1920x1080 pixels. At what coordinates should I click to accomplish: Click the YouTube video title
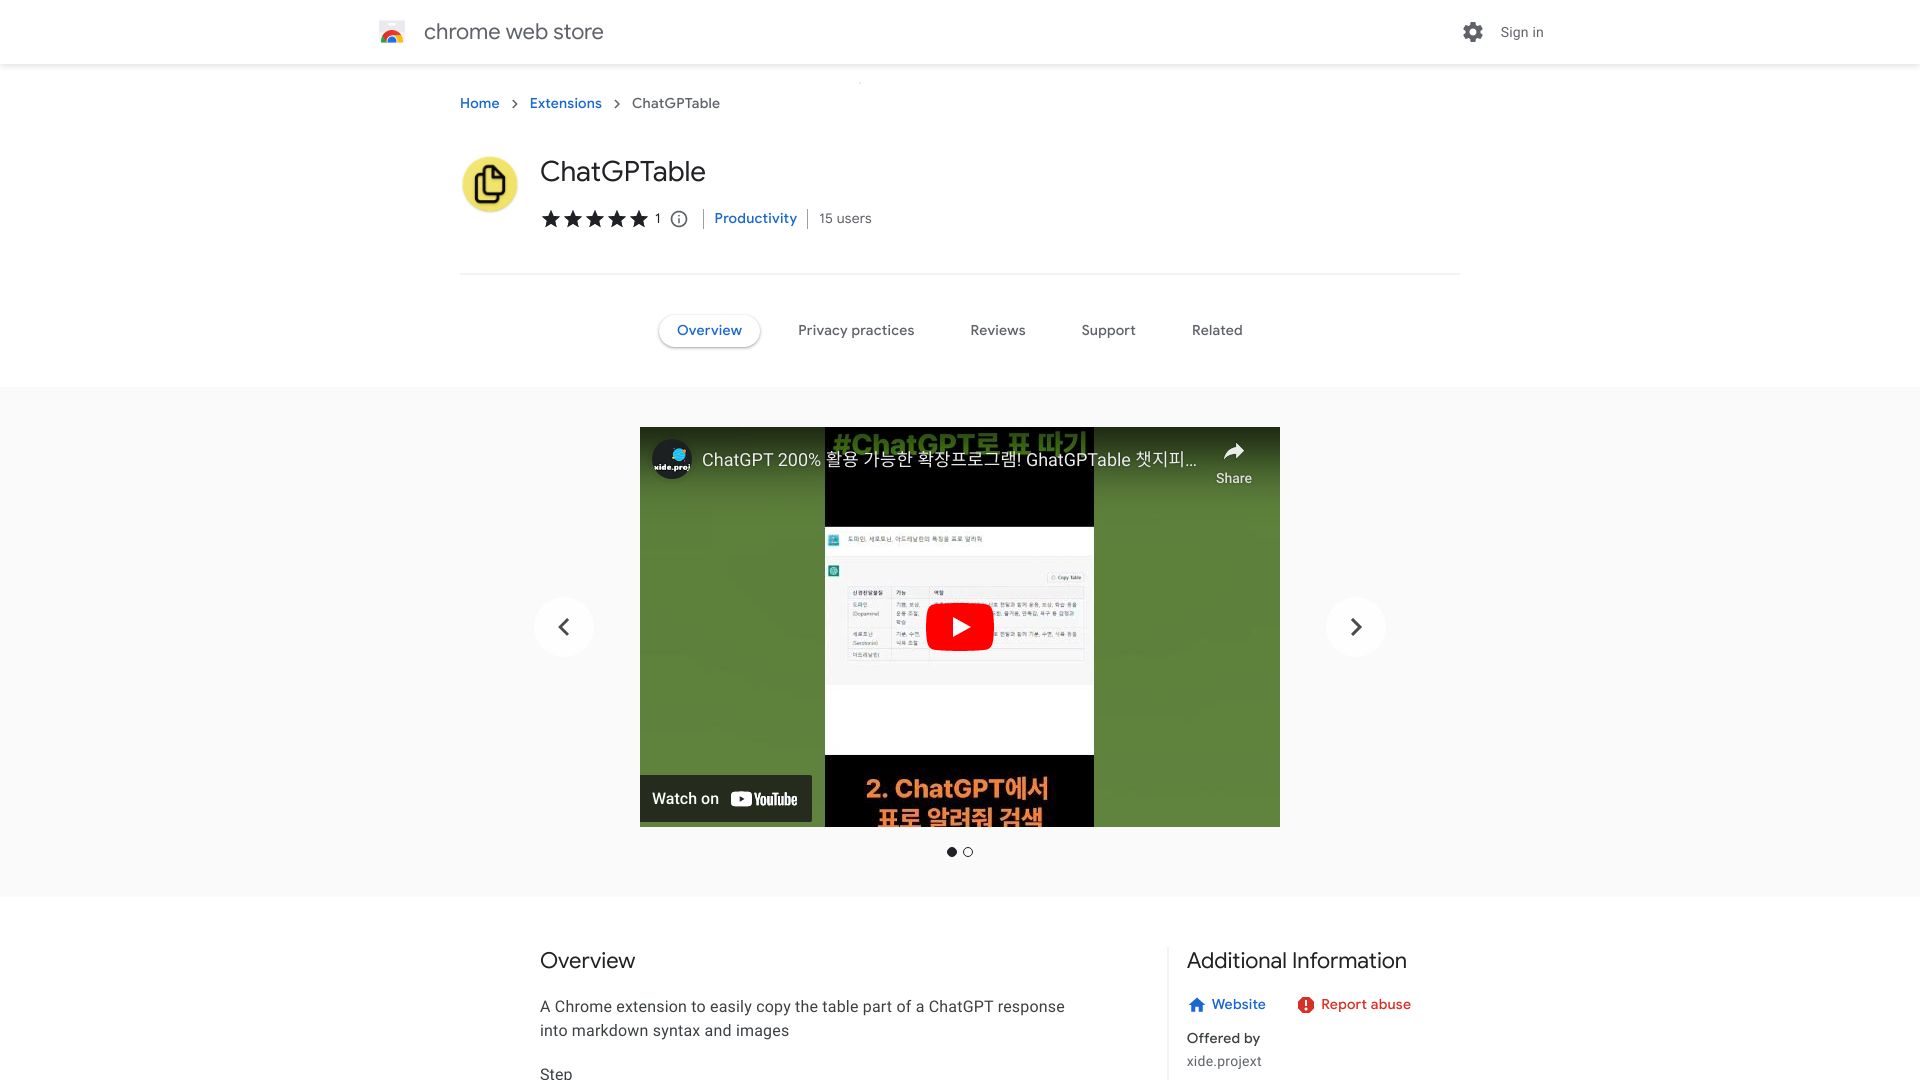[x=949, y=460]
